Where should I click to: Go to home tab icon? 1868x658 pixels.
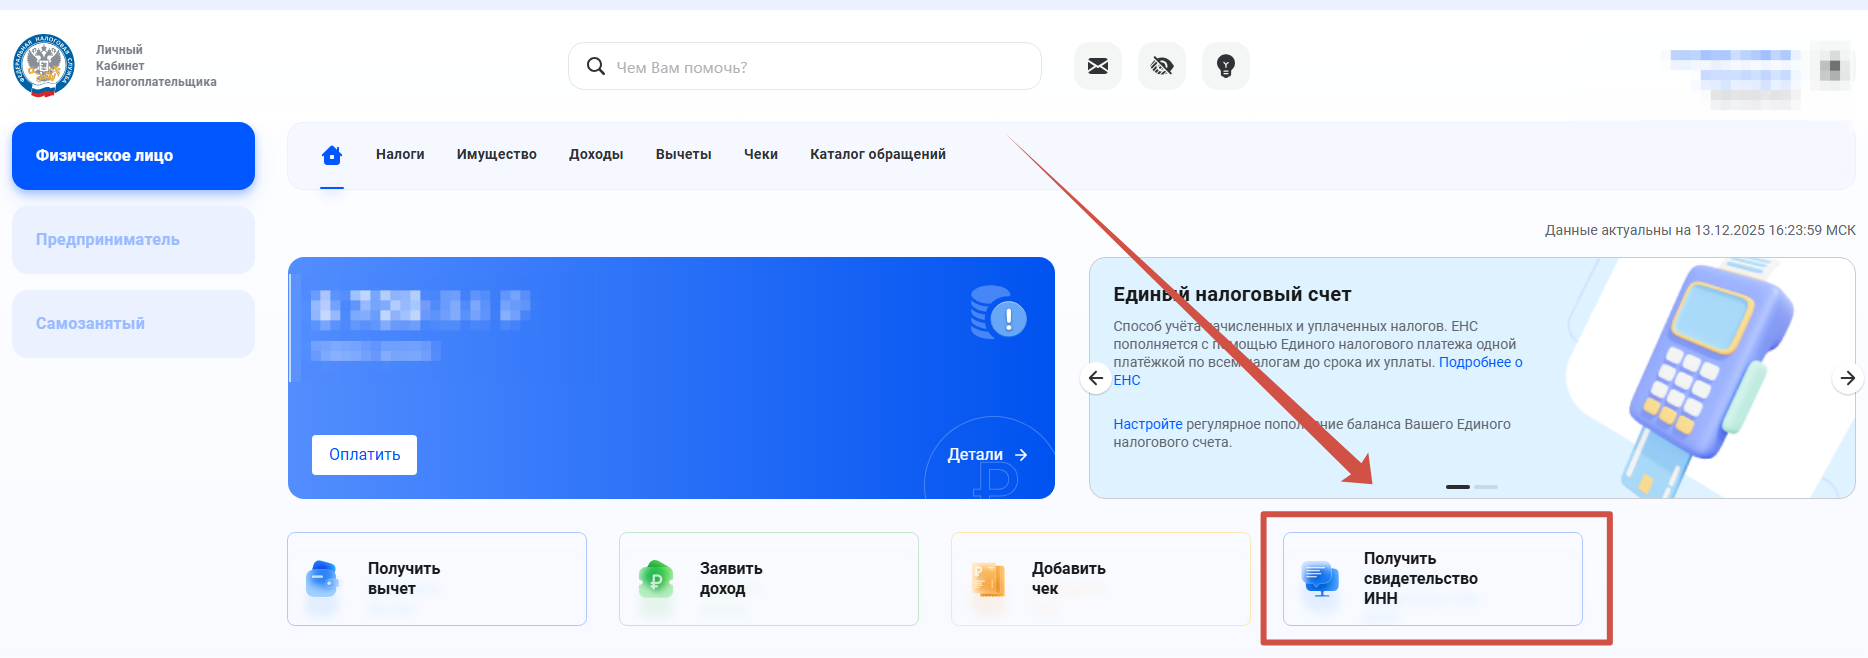[x=332, y=155]
